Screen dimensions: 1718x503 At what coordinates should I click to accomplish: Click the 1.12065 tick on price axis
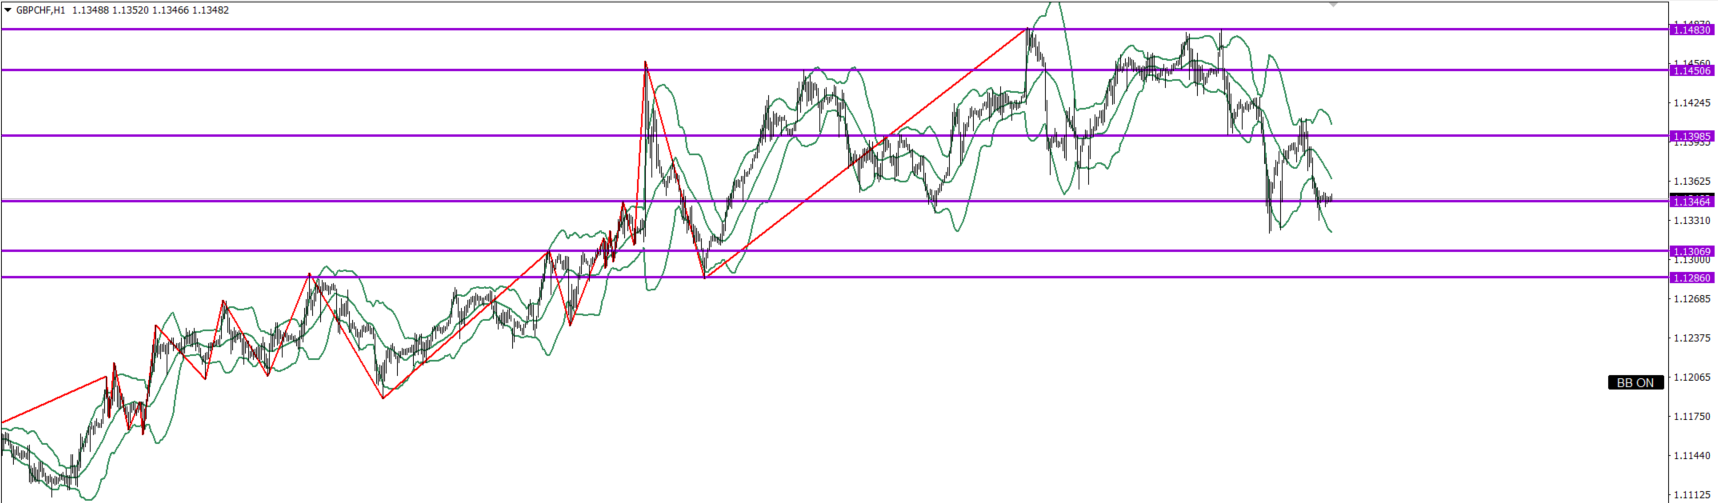[x=1692, y=377]
